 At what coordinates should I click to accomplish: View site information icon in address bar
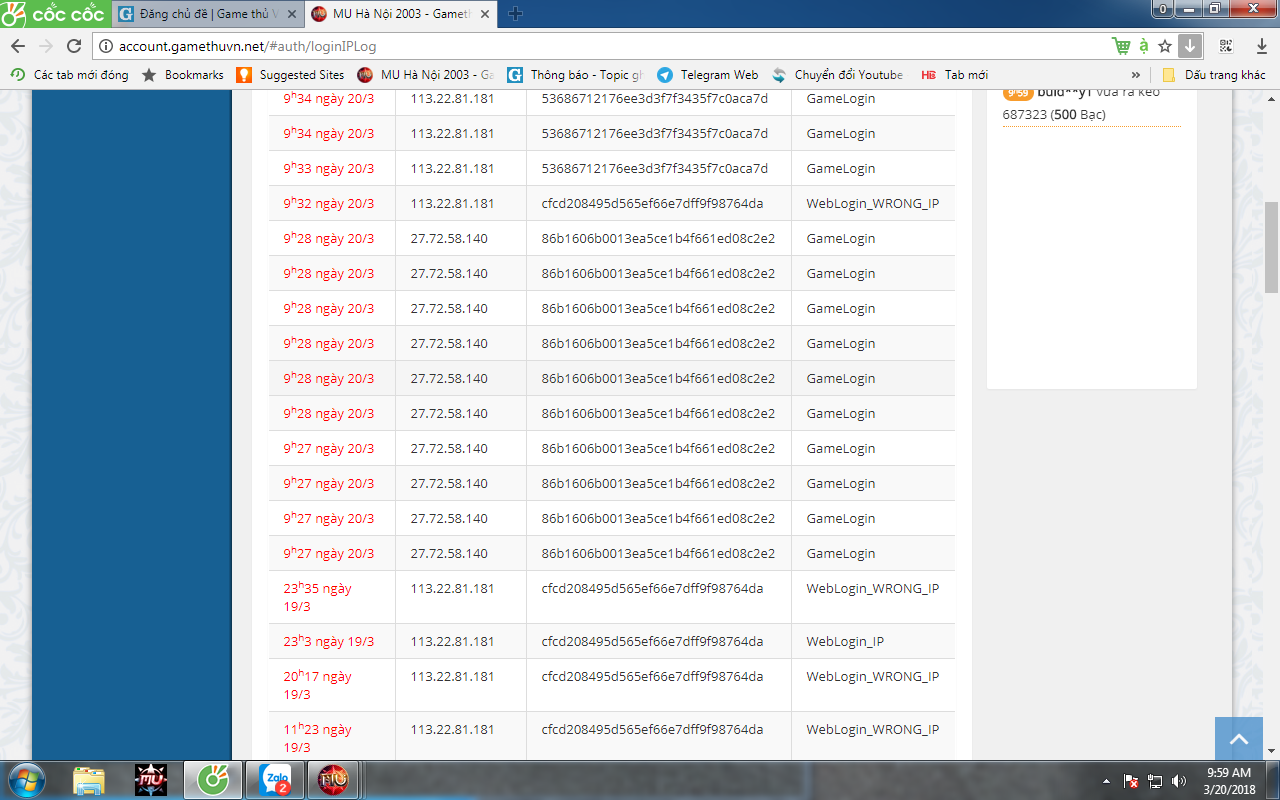pyautogui.click(x=106, y=46)
